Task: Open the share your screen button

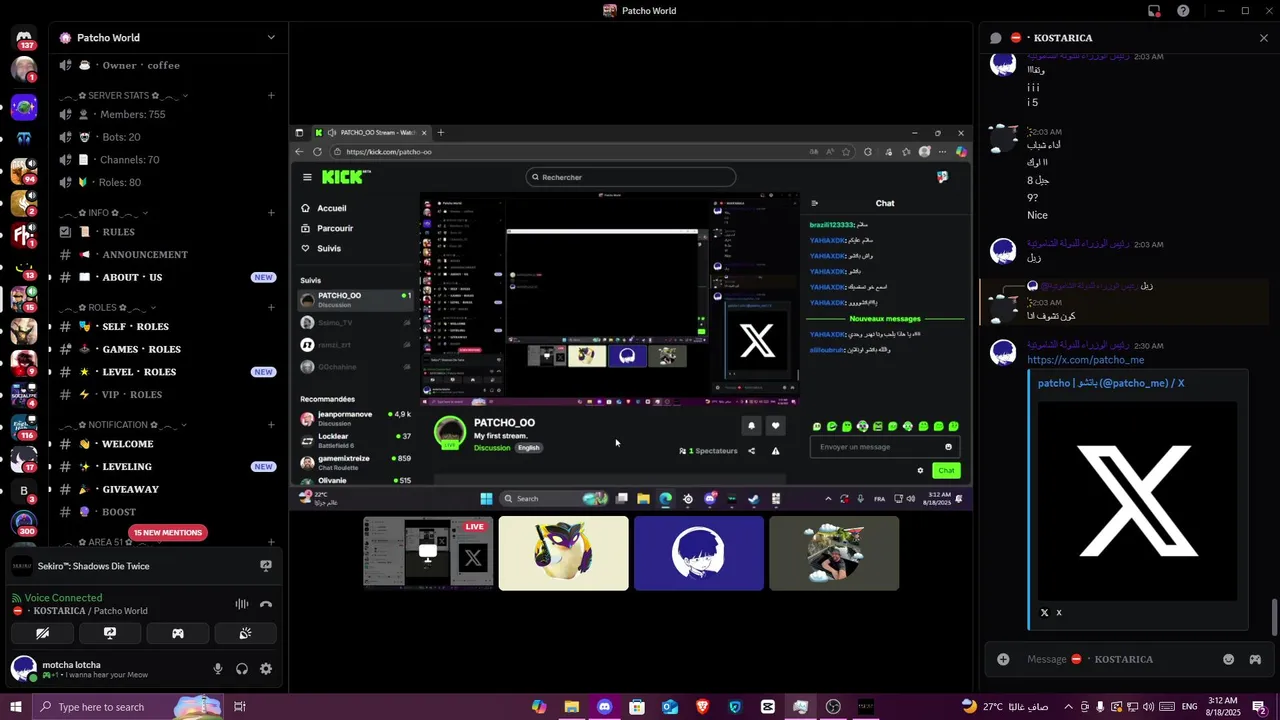Action: pyautogui.click(x=110, y=633)
